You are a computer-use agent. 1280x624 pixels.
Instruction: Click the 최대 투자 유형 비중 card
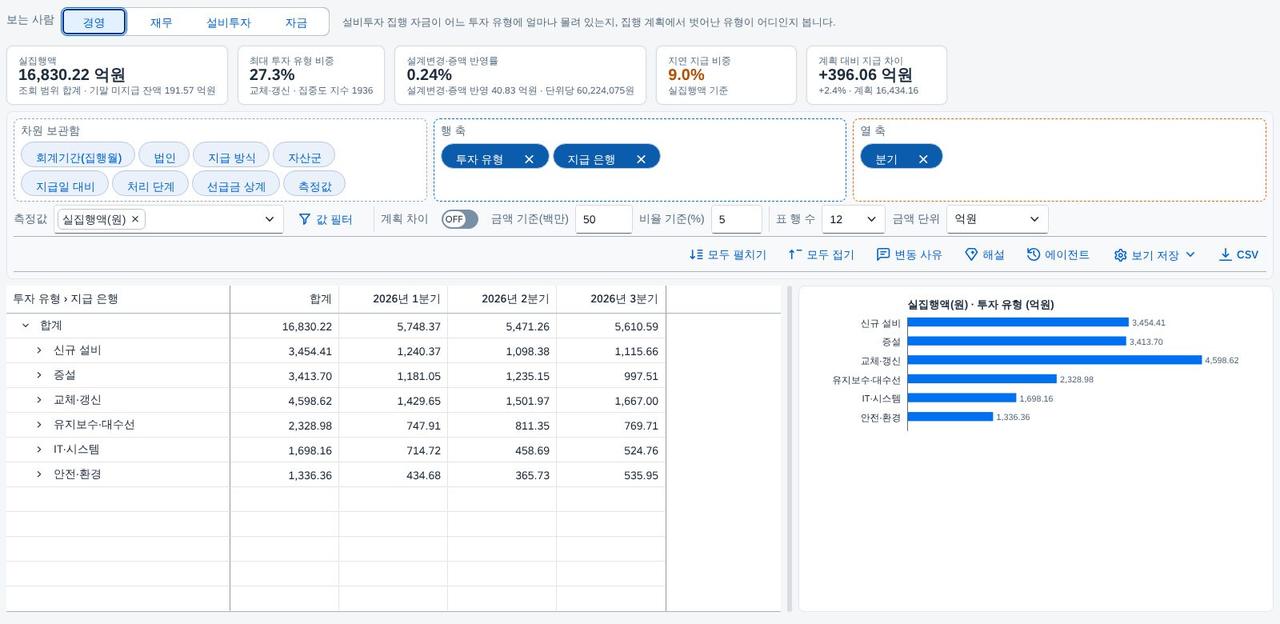(x=311, y=75)
